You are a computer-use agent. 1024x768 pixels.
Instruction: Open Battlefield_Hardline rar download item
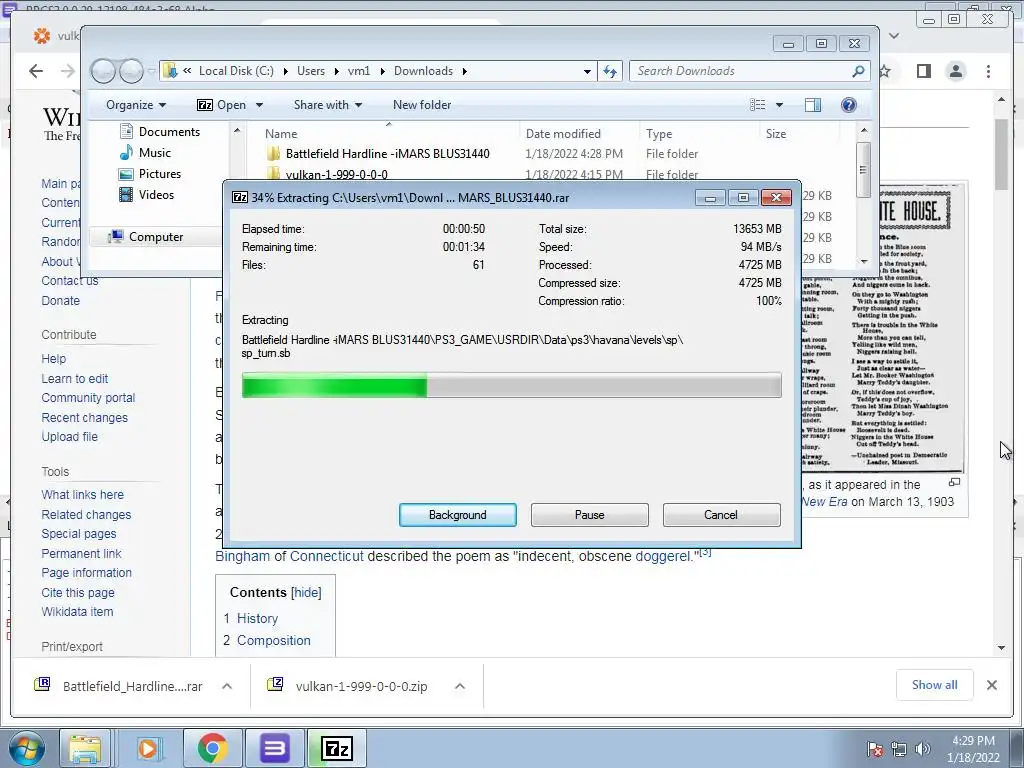[119, 686]
